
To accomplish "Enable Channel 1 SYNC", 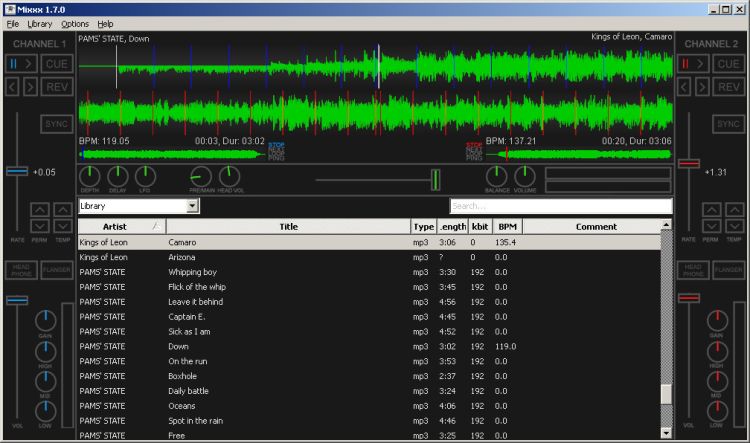I will (x=57, y=124).
